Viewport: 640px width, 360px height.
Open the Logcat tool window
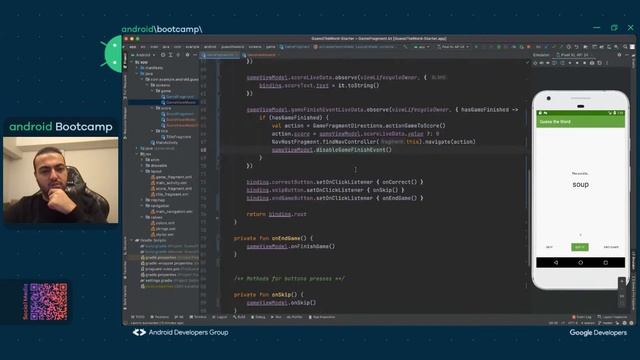click(x=220, y=317)
